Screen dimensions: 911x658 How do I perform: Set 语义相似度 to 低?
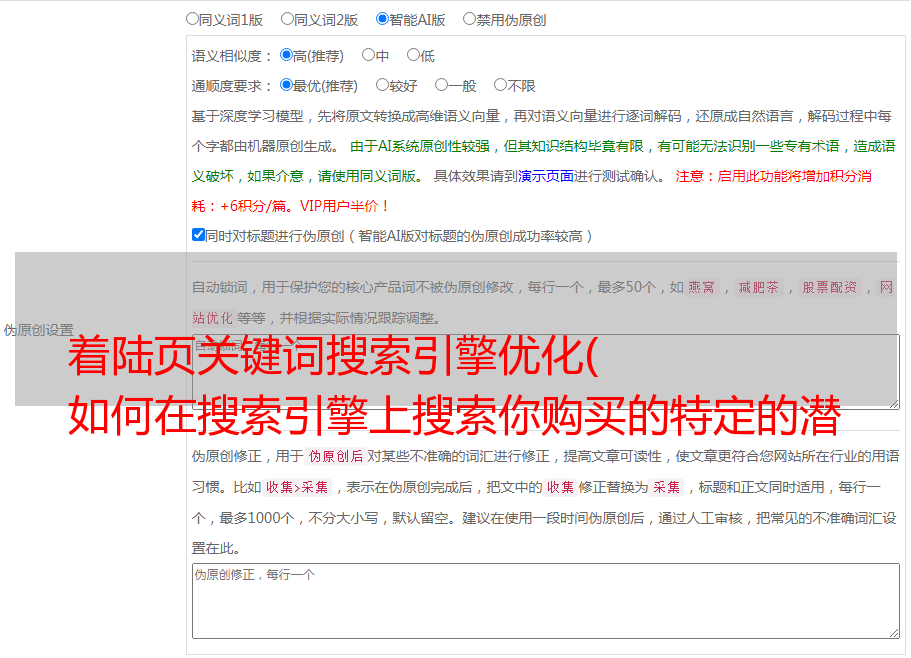coord(414,55)
